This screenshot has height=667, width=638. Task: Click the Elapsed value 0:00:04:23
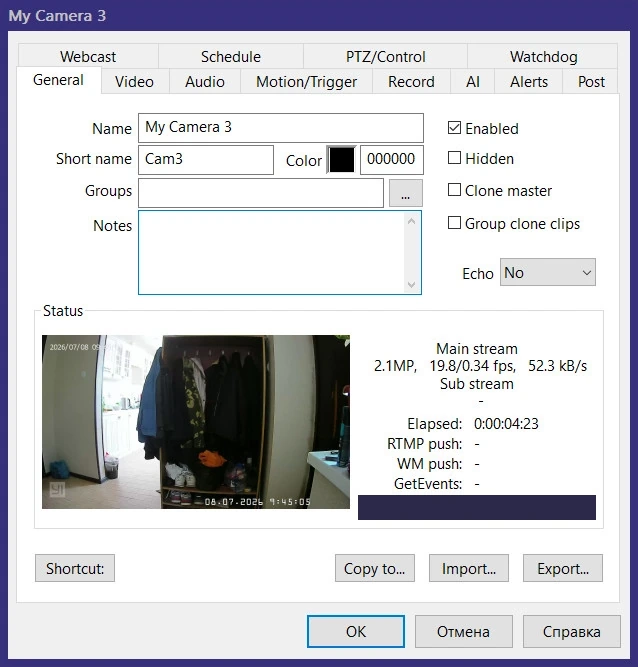click(x=506, y=424)
